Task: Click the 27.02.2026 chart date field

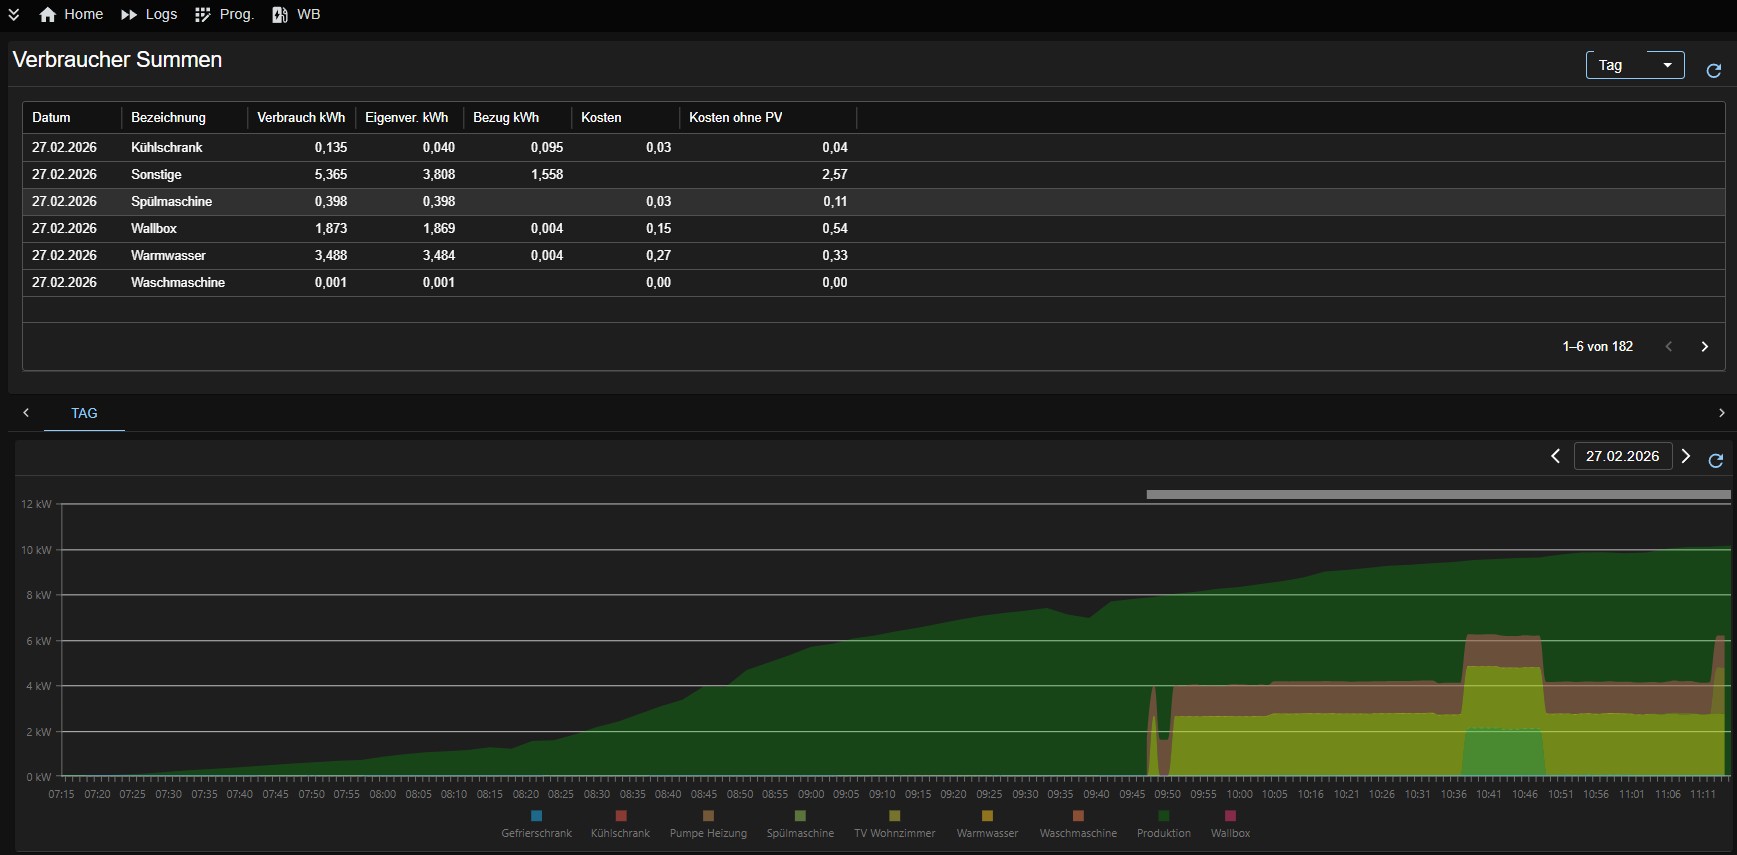Action: pos(1622,456)
